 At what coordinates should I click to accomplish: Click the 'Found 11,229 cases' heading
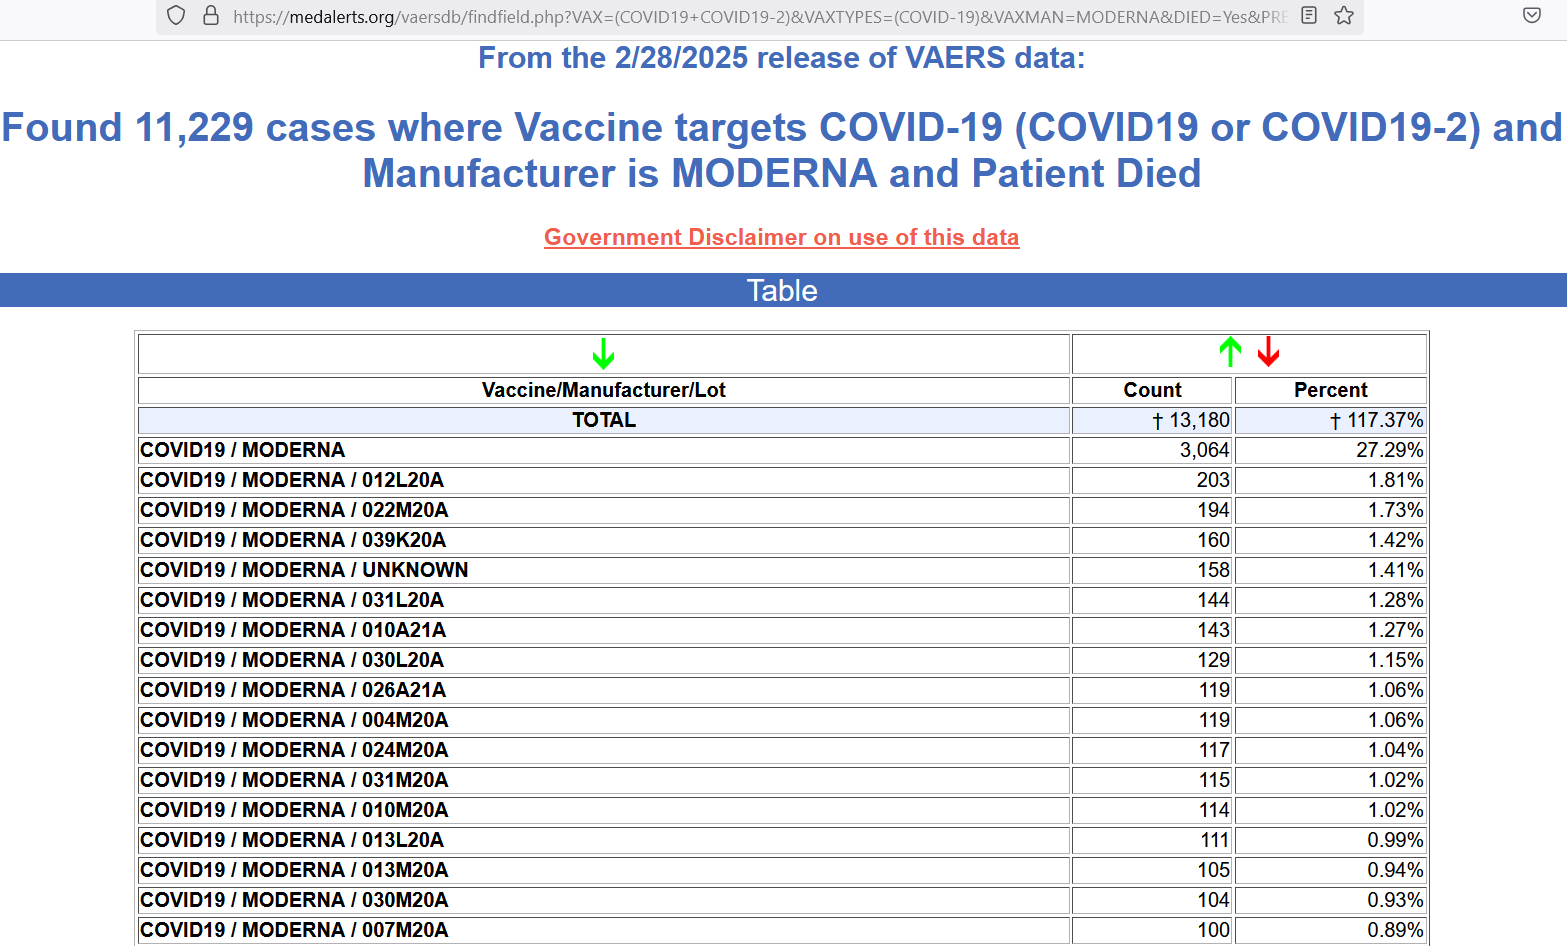click(781, 150)
